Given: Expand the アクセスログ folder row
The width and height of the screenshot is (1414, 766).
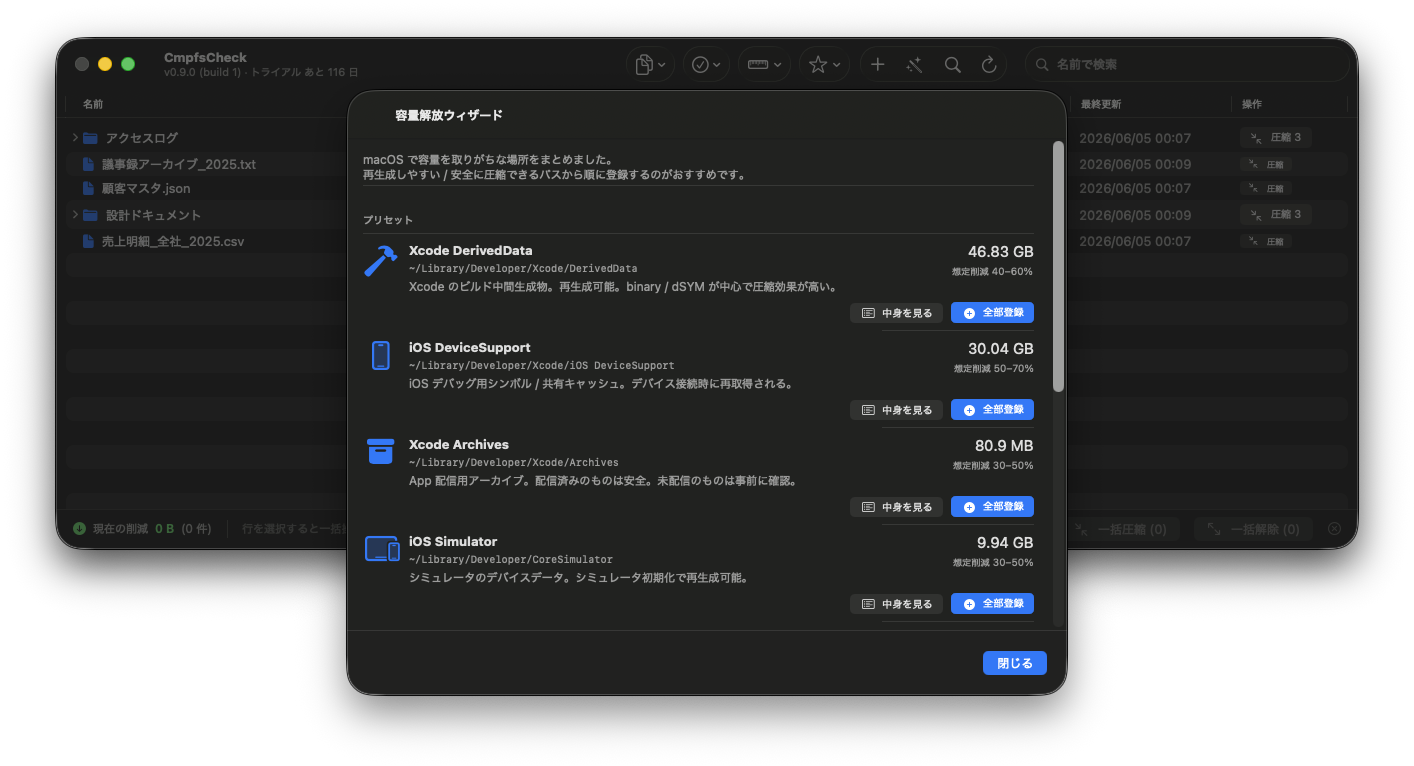Looking at the screenshot, I should pyautogui.click(x=75, y=137).
